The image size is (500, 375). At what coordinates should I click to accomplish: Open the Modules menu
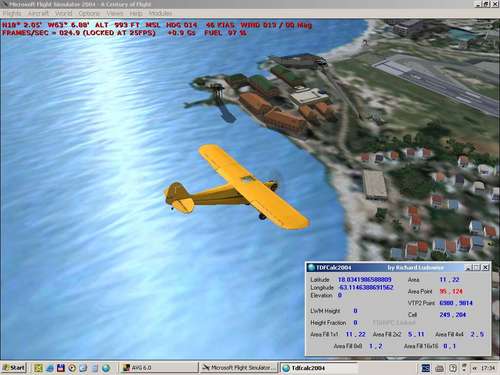pos(160,13)
